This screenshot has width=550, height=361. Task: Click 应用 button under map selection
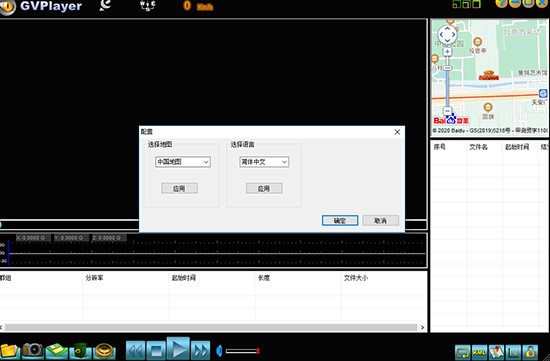point(179,188)
